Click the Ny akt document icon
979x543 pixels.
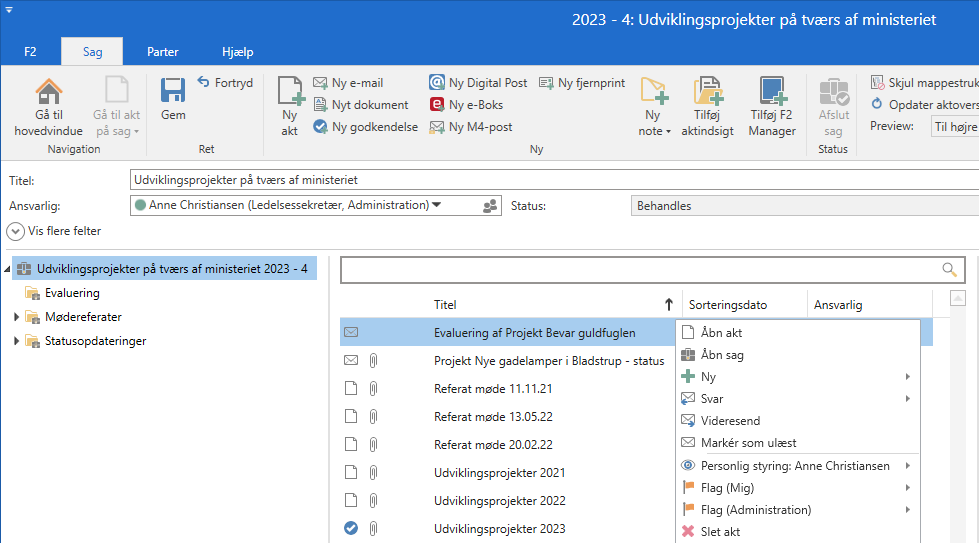(x=289, y=92)
